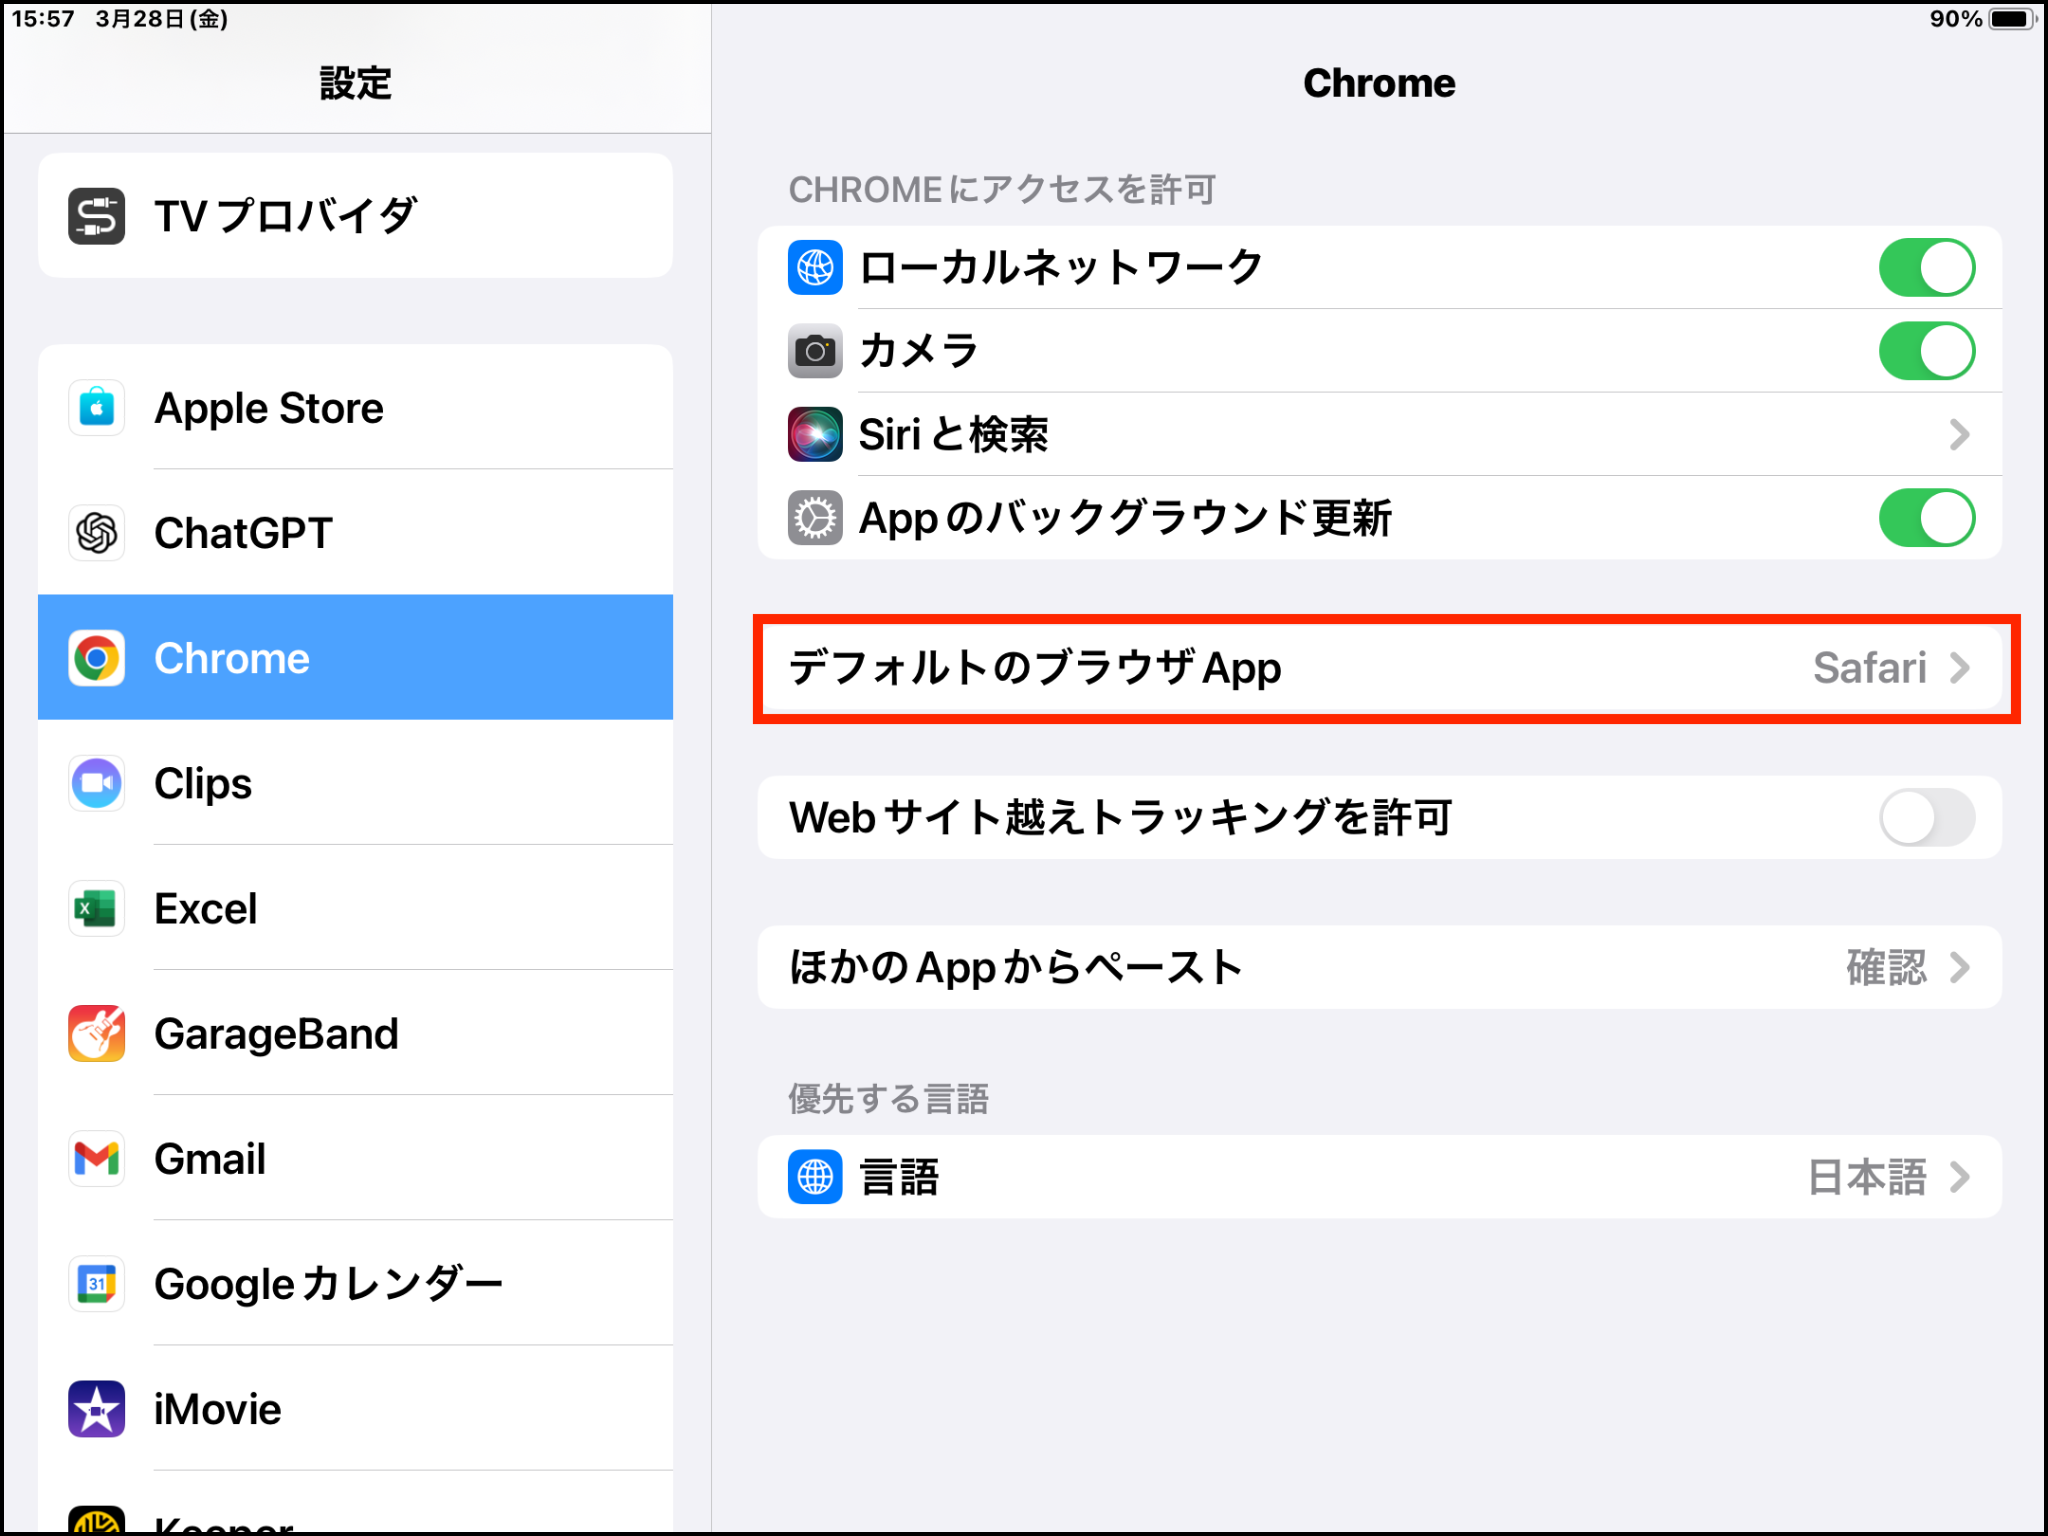The width and height of the screenshot is (2048, 1536).
Task: Open デフォルトのブラウザ App setting
Action: [x=1380, y=668]
